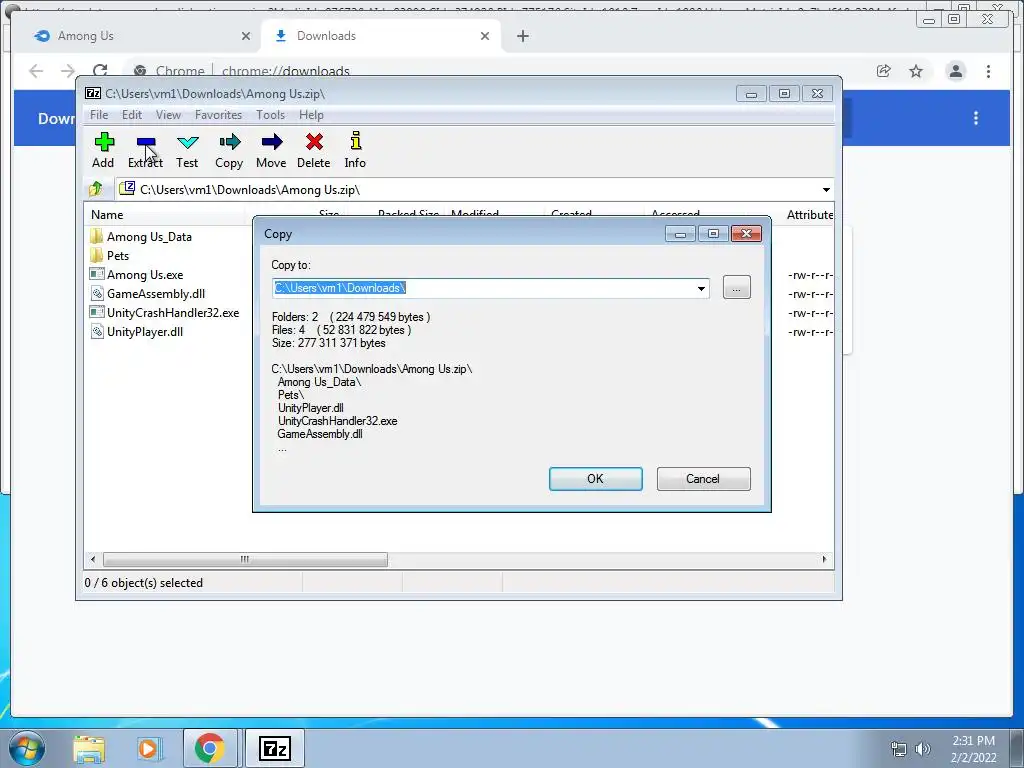The width and height of the screenshot is (1024, 768).
Task: Sort by the Attributes column header
Action: pyautogui.click(x=810, y=215)
